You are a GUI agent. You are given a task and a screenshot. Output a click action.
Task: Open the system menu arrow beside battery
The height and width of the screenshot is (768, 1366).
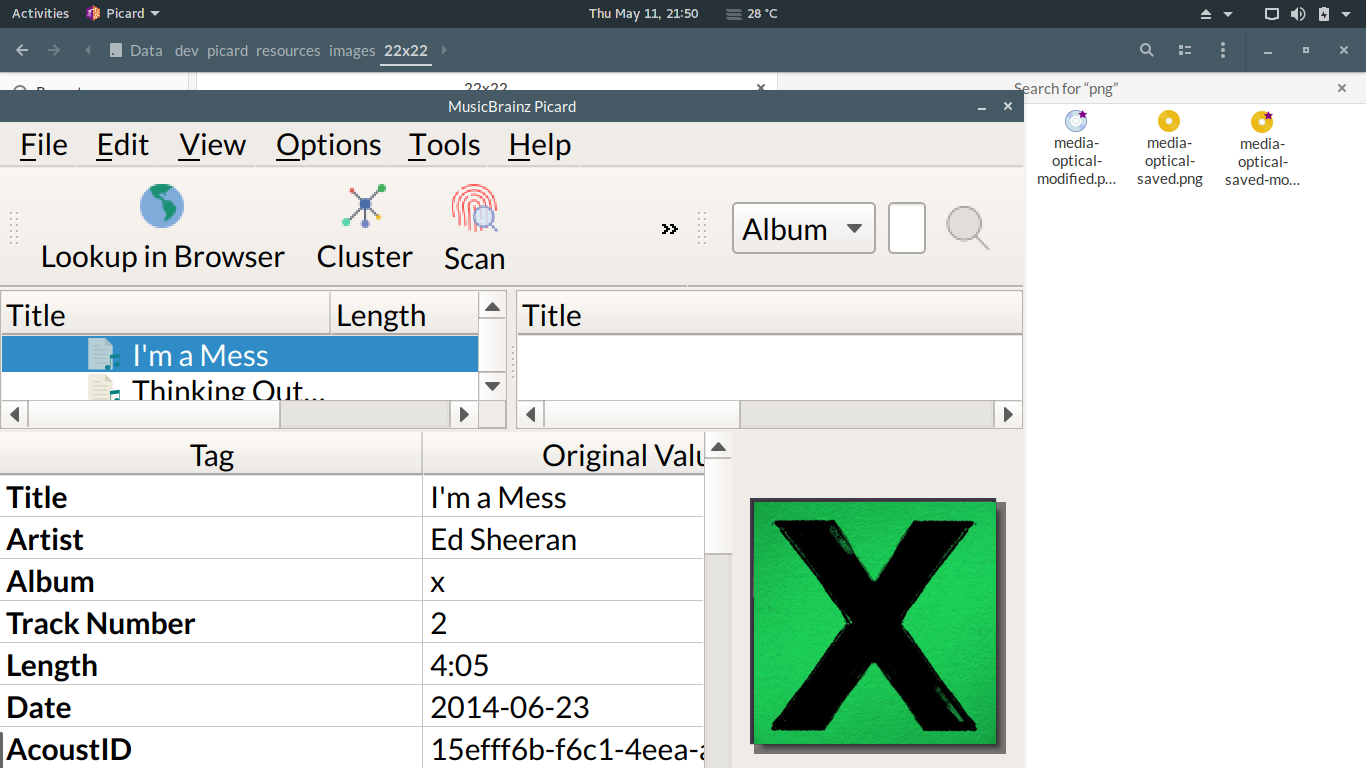(x=1345, y=14)
